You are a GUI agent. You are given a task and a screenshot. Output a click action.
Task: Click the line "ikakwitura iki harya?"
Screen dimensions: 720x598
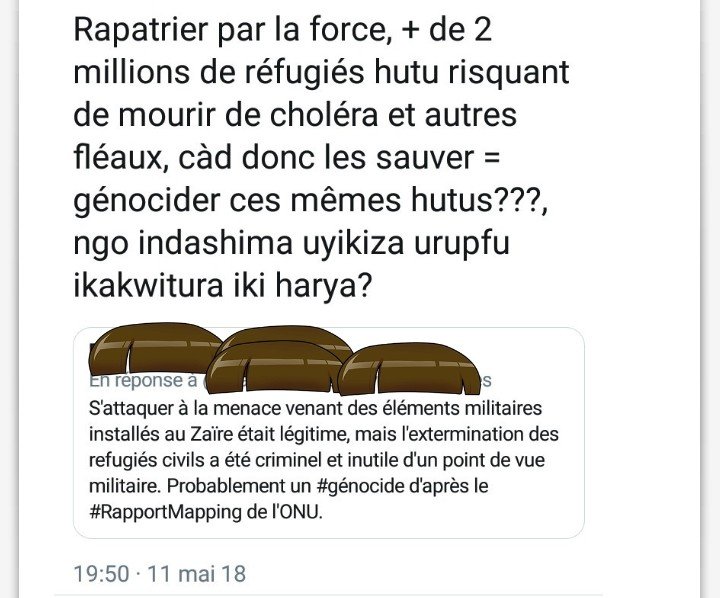[222, 286]
